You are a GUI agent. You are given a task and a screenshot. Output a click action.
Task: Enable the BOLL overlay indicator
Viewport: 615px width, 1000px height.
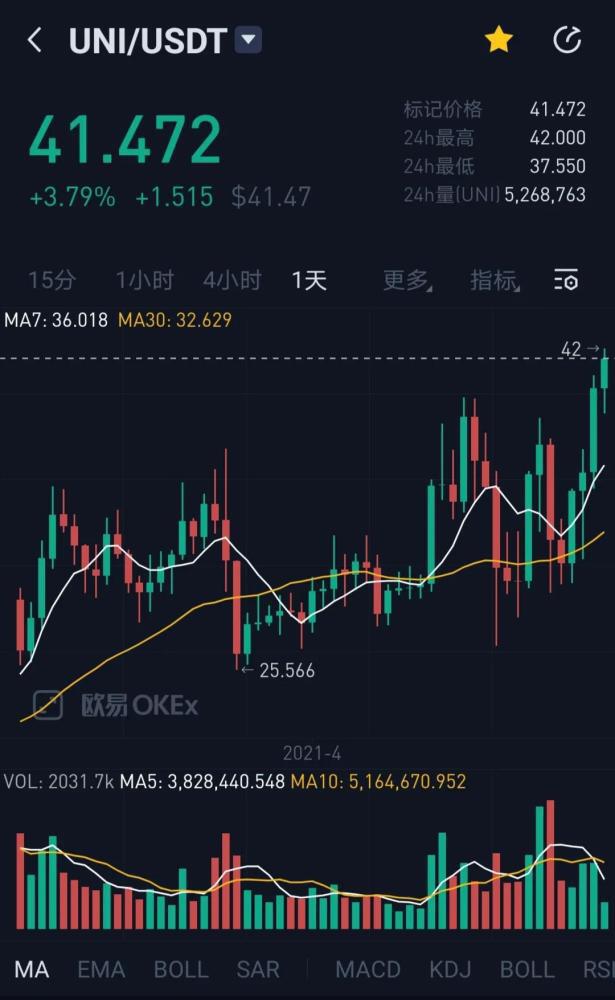point(180,969)
